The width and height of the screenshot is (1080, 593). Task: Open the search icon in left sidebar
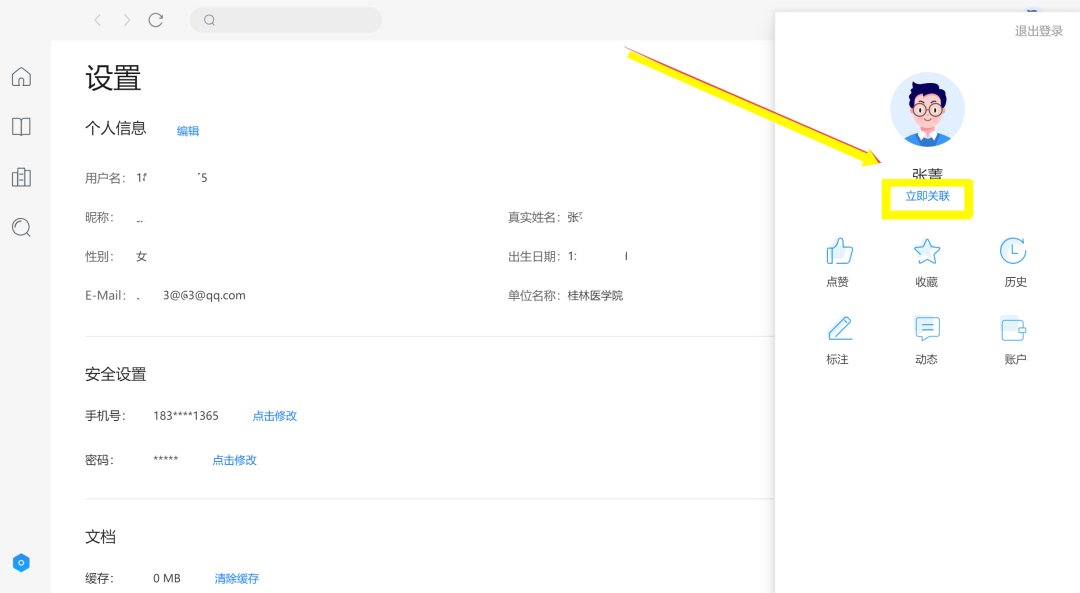click(21, 228)
